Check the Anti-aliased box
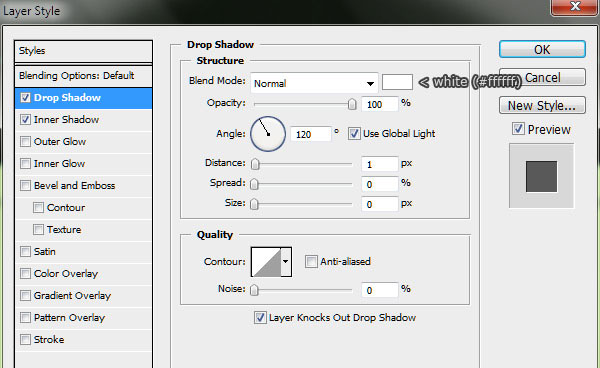Viewport: 600px width, 368px height. point(311,262)
